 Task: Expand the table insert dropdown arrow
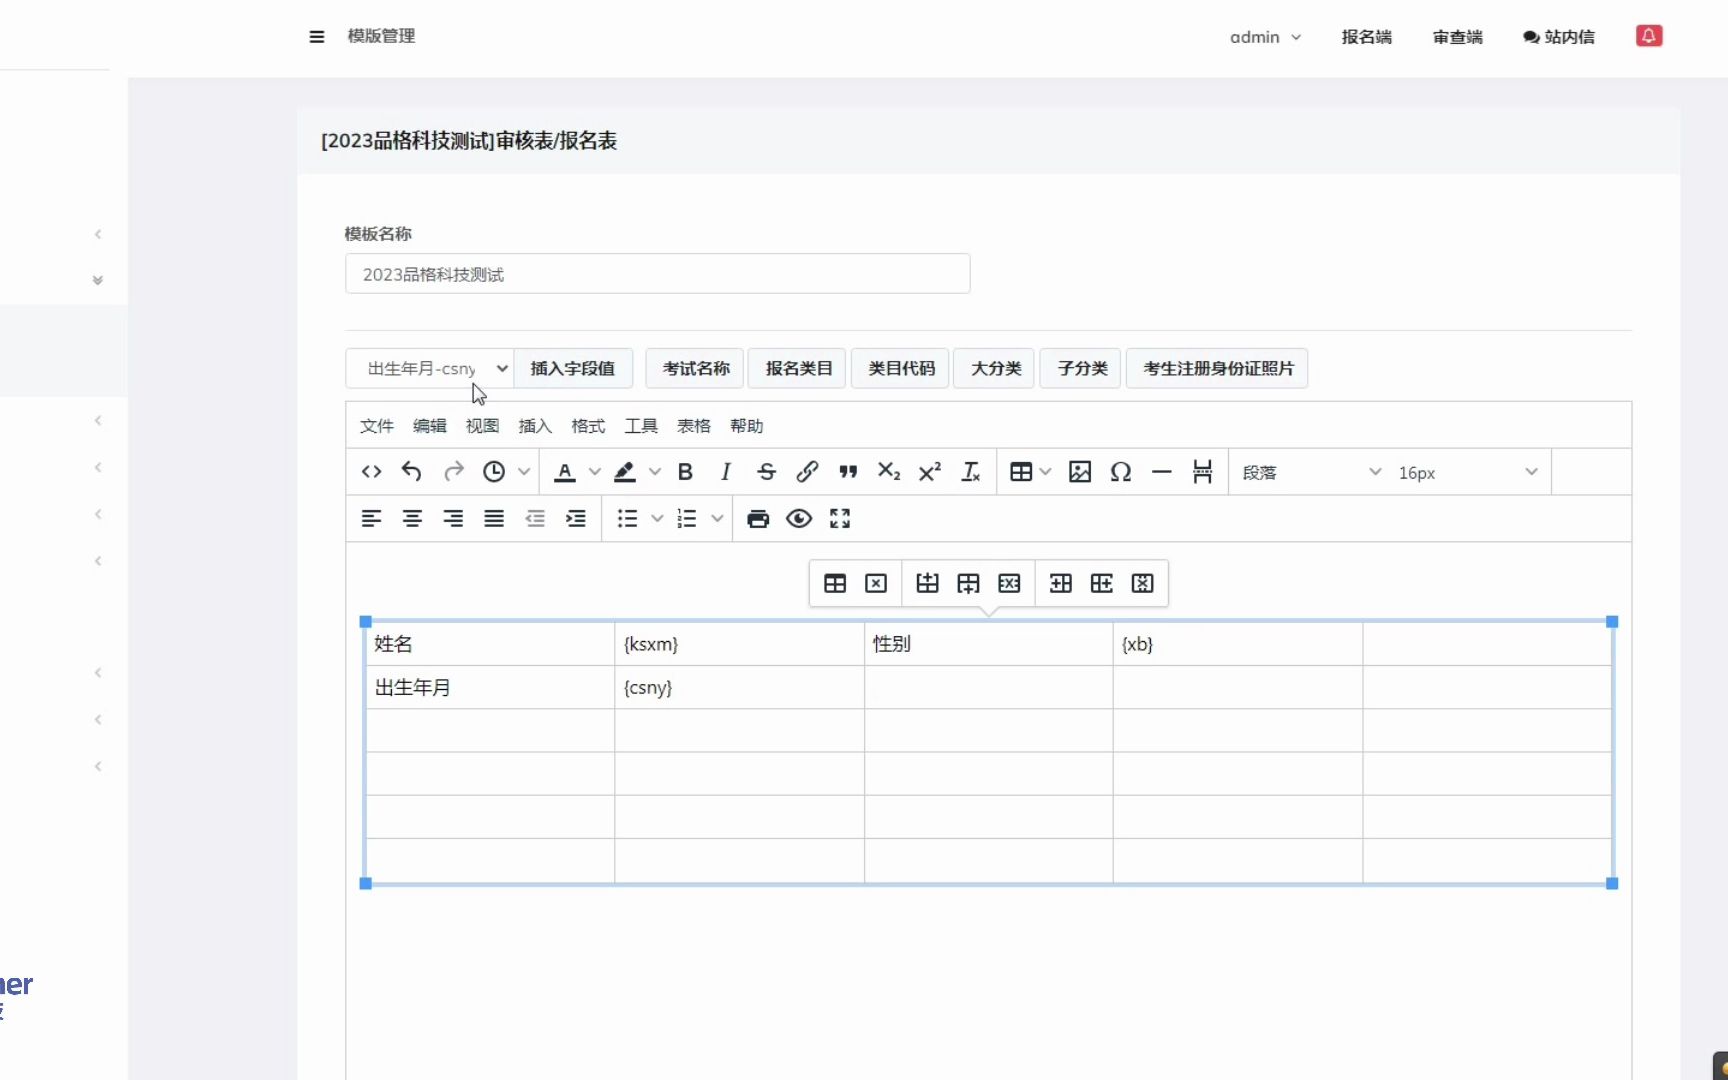point(1045,472)
